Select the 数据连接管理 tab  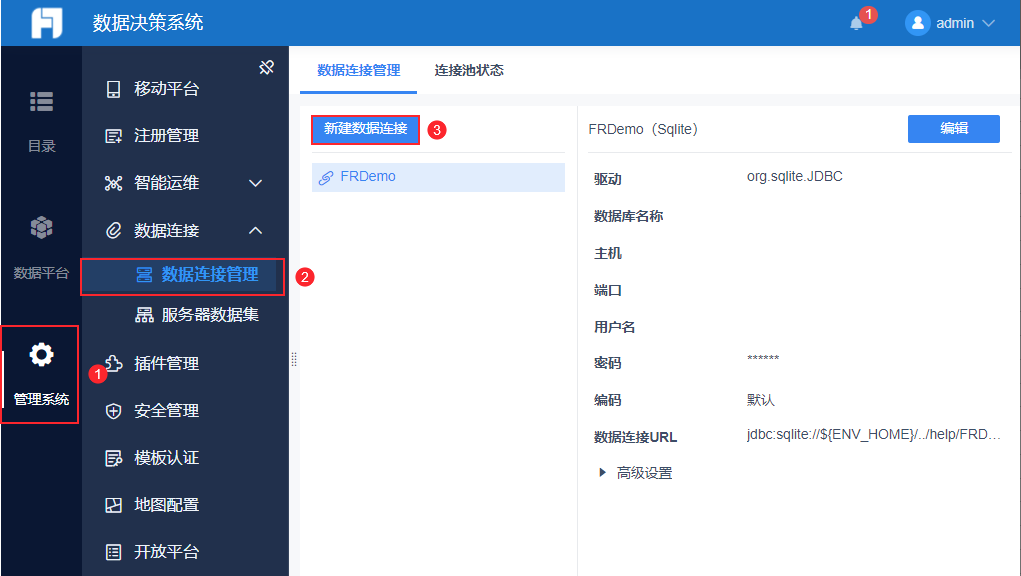pyautogui.click(x=358, y=70)
